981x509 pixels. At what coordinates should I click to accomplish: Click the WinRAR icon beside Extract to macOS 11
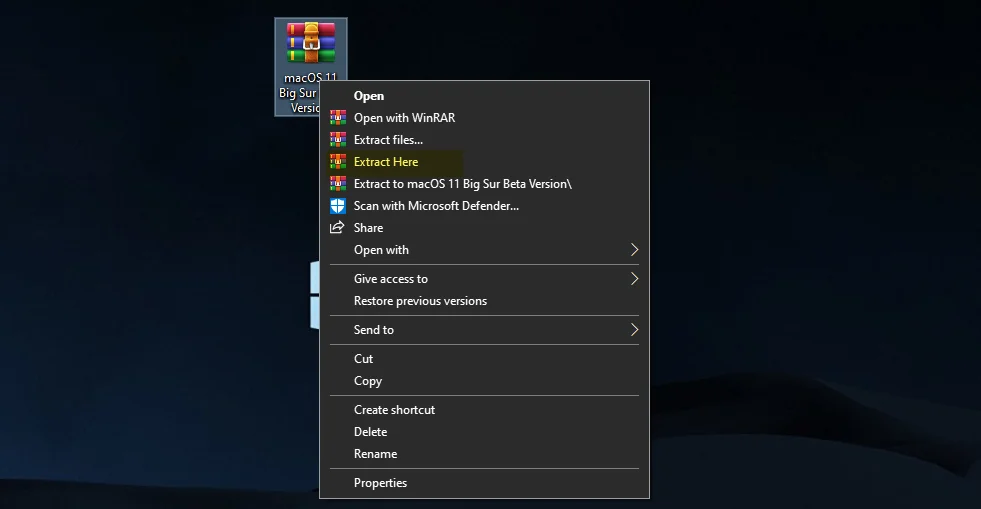[338, 183]
